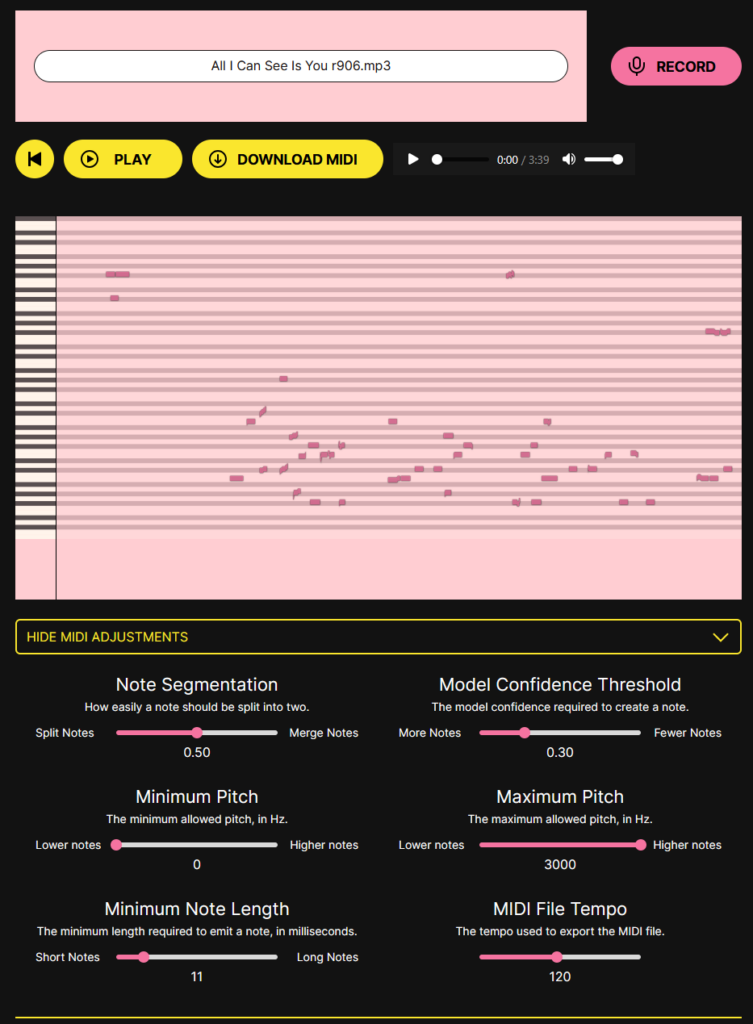Click the DOWNLOAD MIDI button
The height and width of the screenshot is (1024, 753).
pos(287,159)
